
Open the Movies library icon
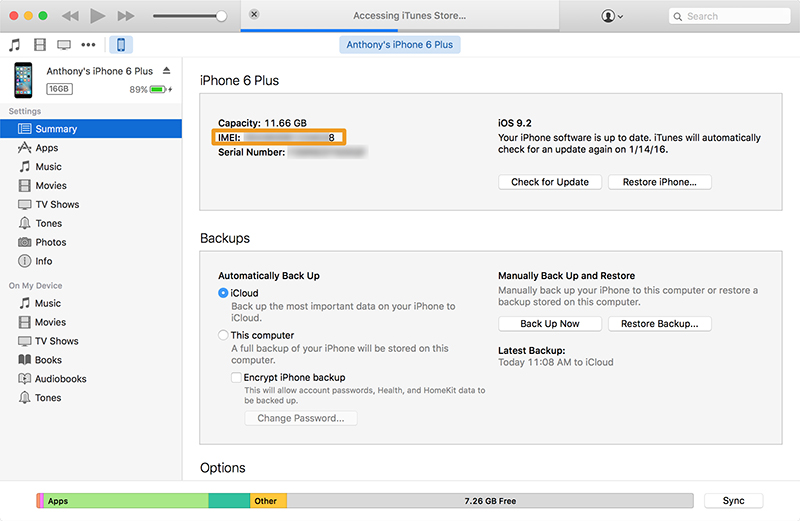[40, 45]
